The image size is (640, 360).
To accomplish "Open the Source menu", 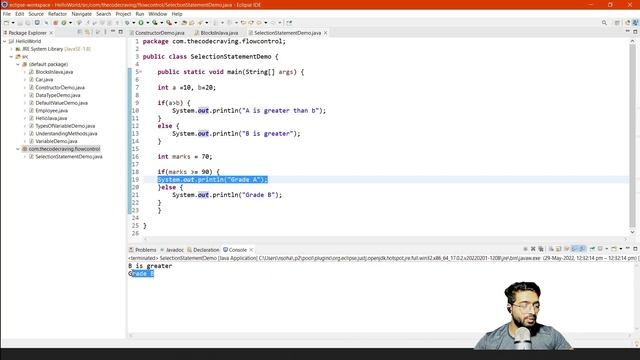I will (x=36, y=14).
